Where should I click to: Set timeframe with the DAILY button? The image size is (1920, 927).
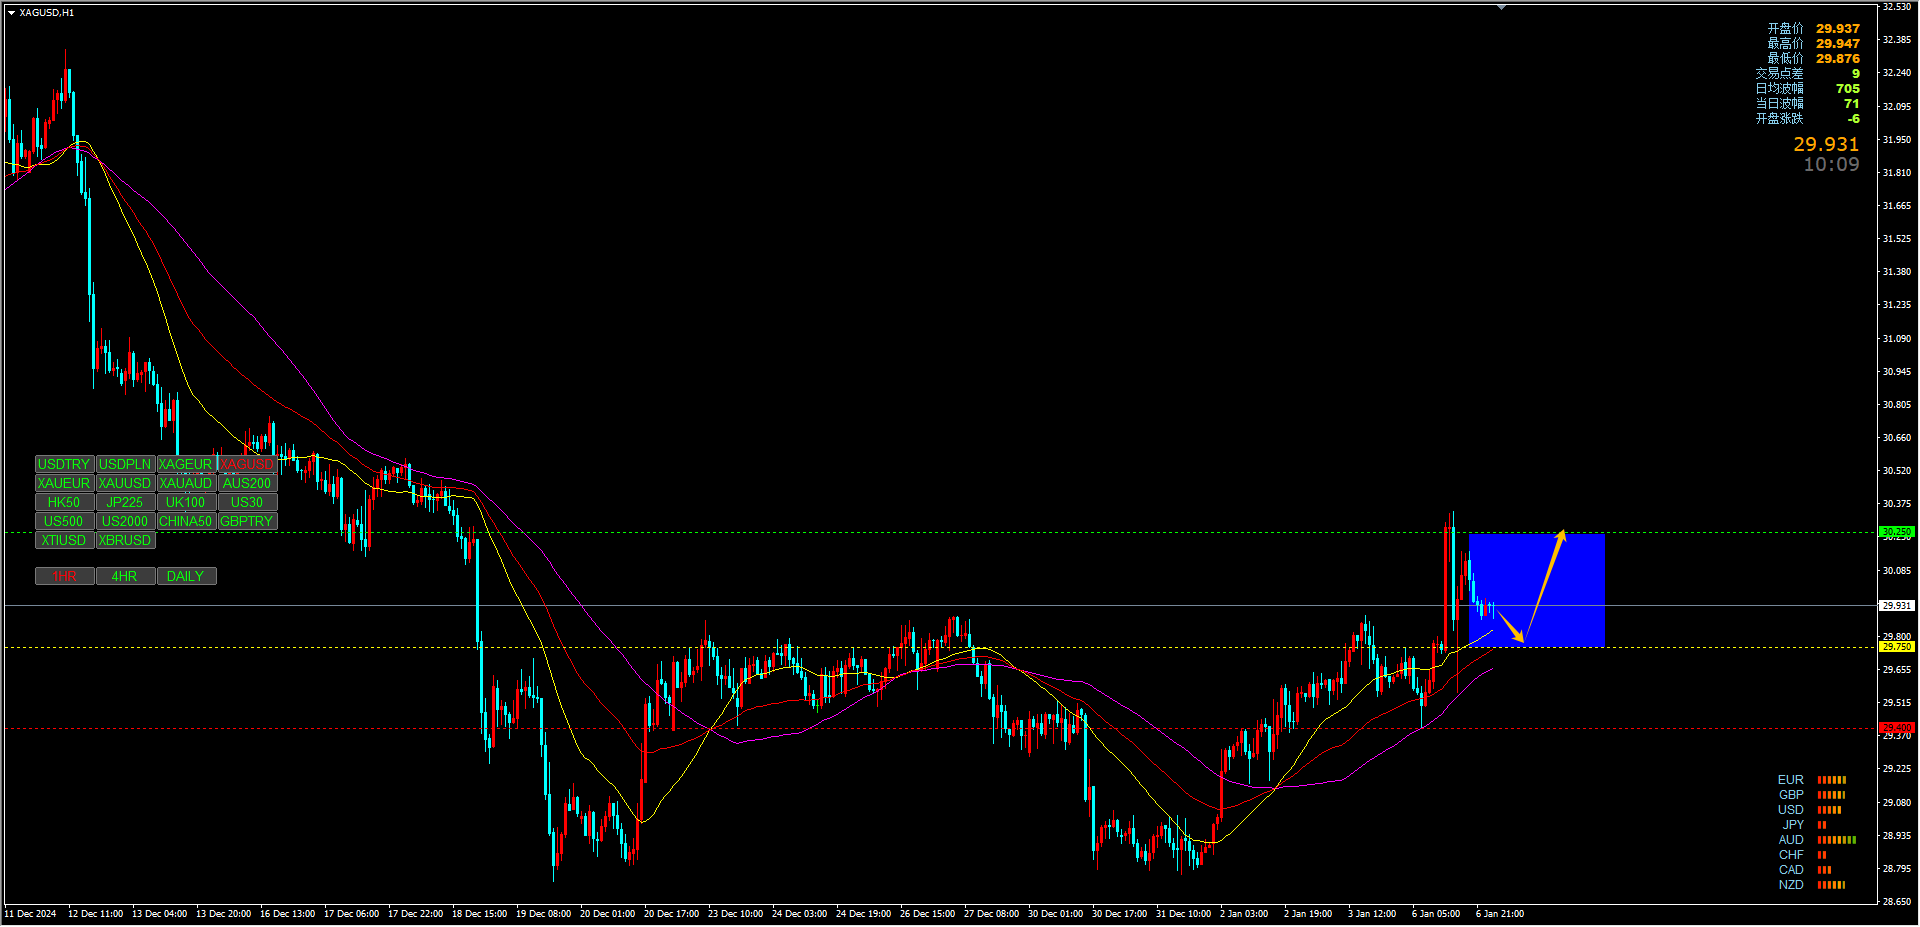click(186, 577)
